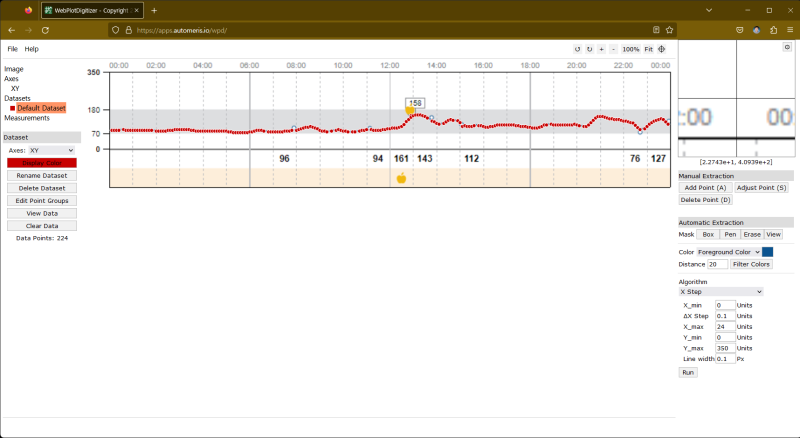List all tabs dropdown arrow
This screenshot has width=800, height=438.
pyautogui.click(x=709, y=10)
